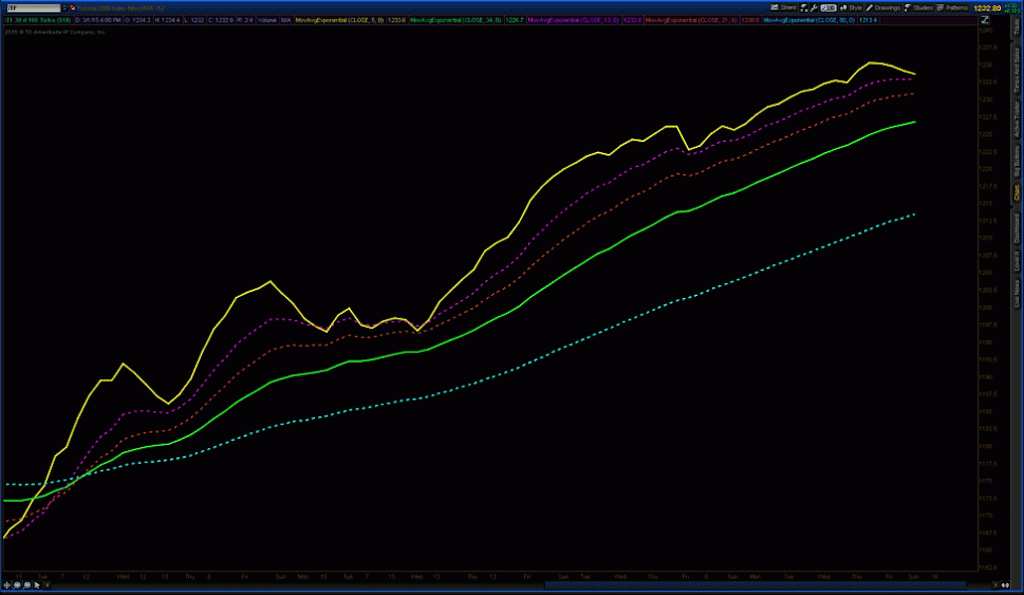Viewport: 1024px width, 595px height.
Task: Open the symbol selector dropdown arrow
Action: (x=65, y=8)
